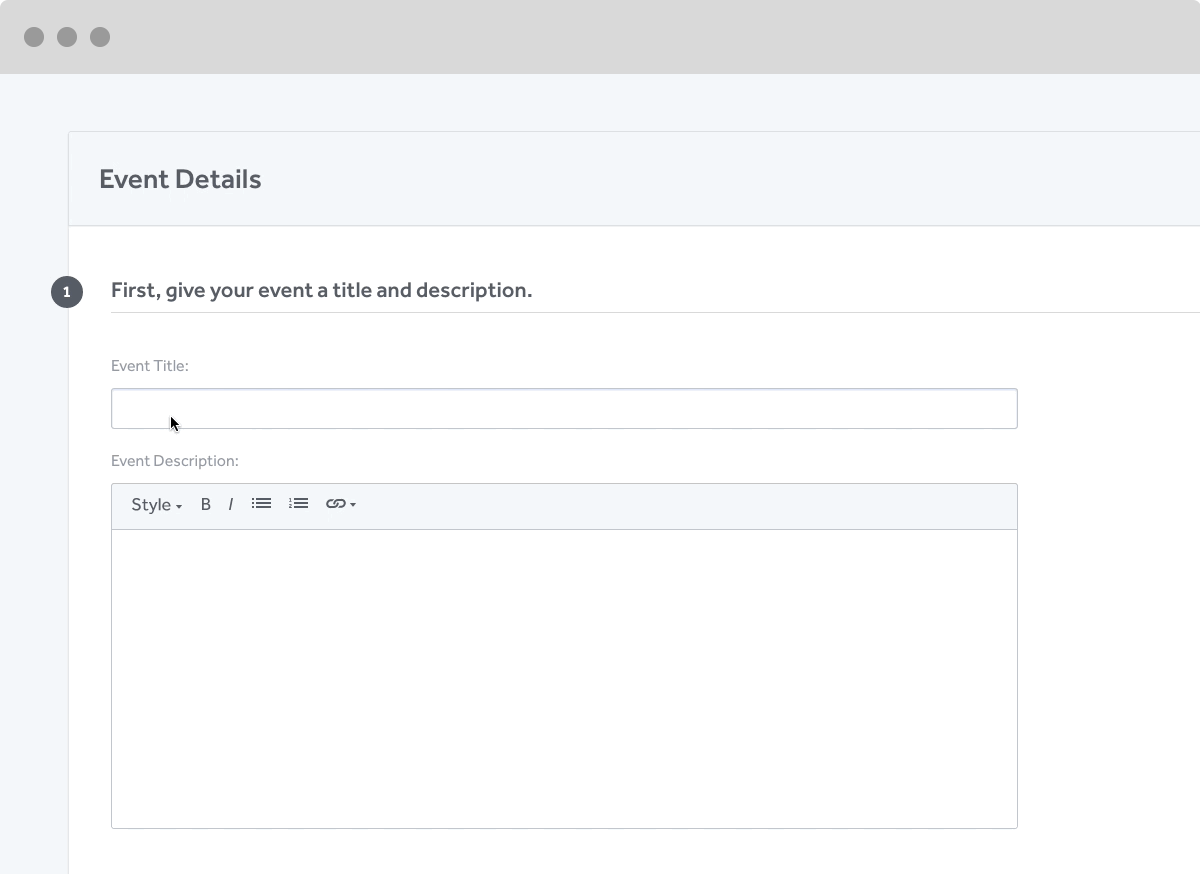Insert a bulleted list
The width and height of the screenshot is (1200, 874).
(x=261, y=504)
